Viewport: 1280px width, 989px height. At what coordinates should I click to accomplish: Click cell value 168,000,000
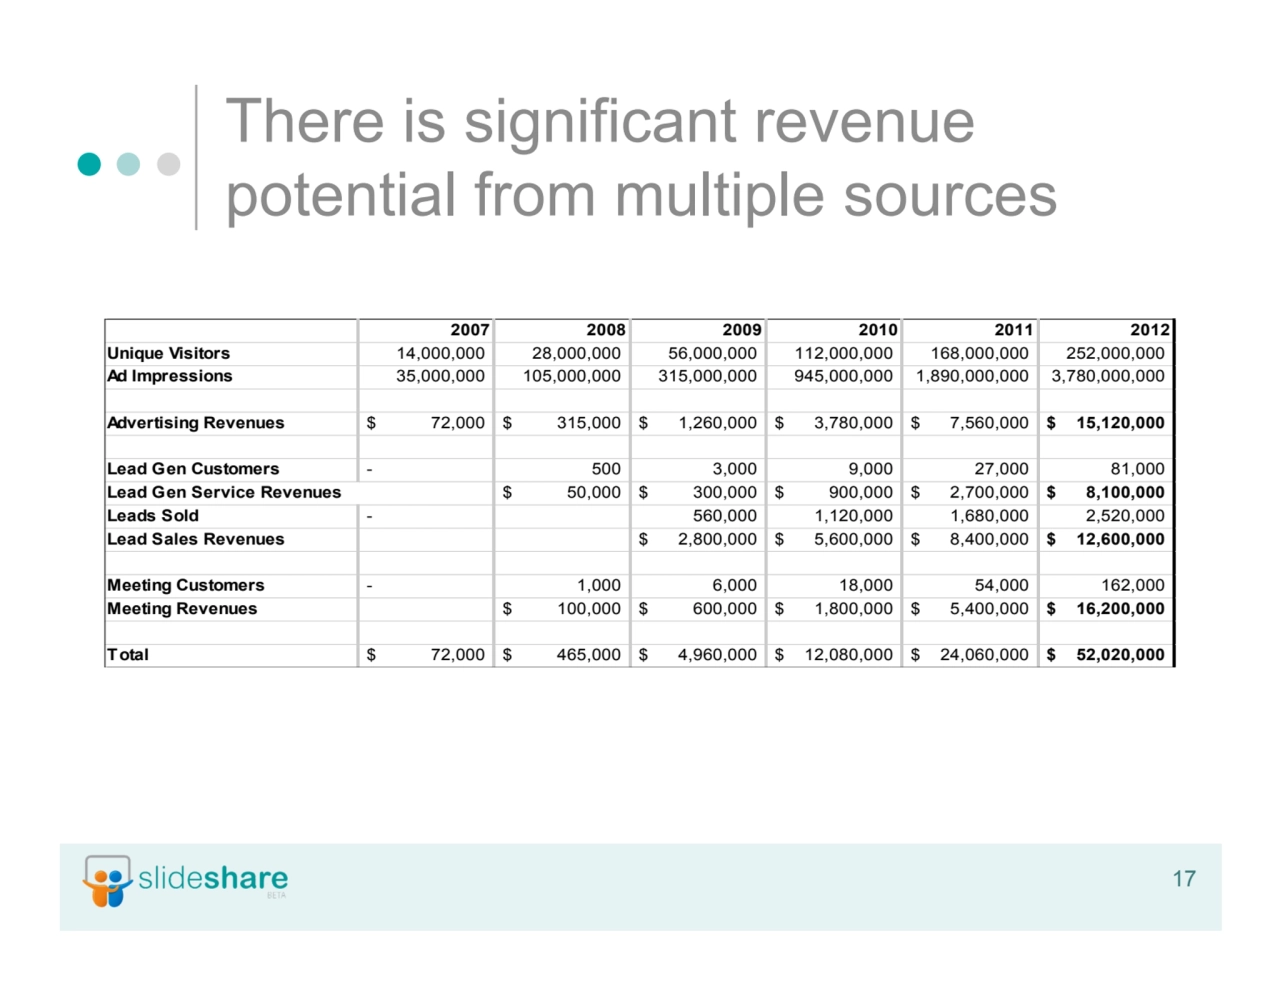tap(979, 353)
